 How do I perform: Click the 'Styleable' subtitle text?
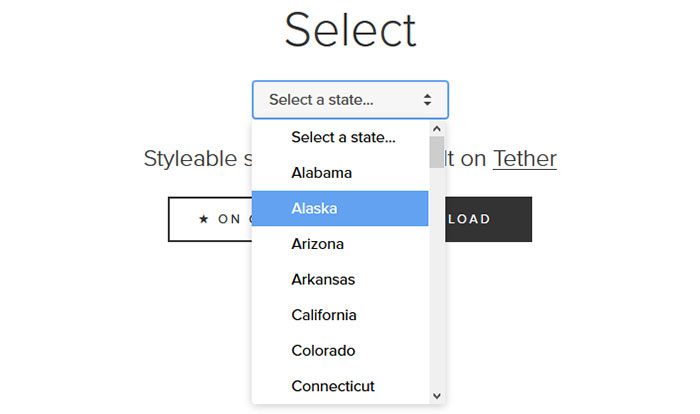coord(191,159)
